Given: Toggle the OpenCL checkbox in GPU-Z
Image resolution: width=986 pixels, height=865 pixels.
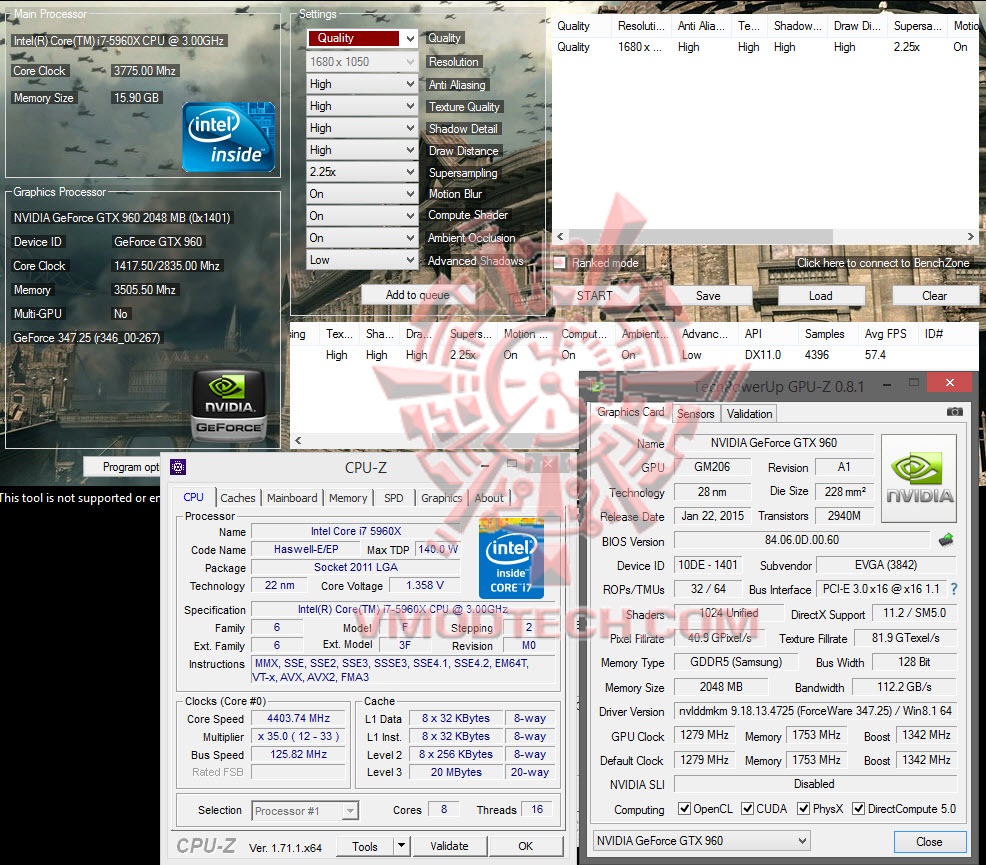Looking at the screenshot, I should (684, 808).
